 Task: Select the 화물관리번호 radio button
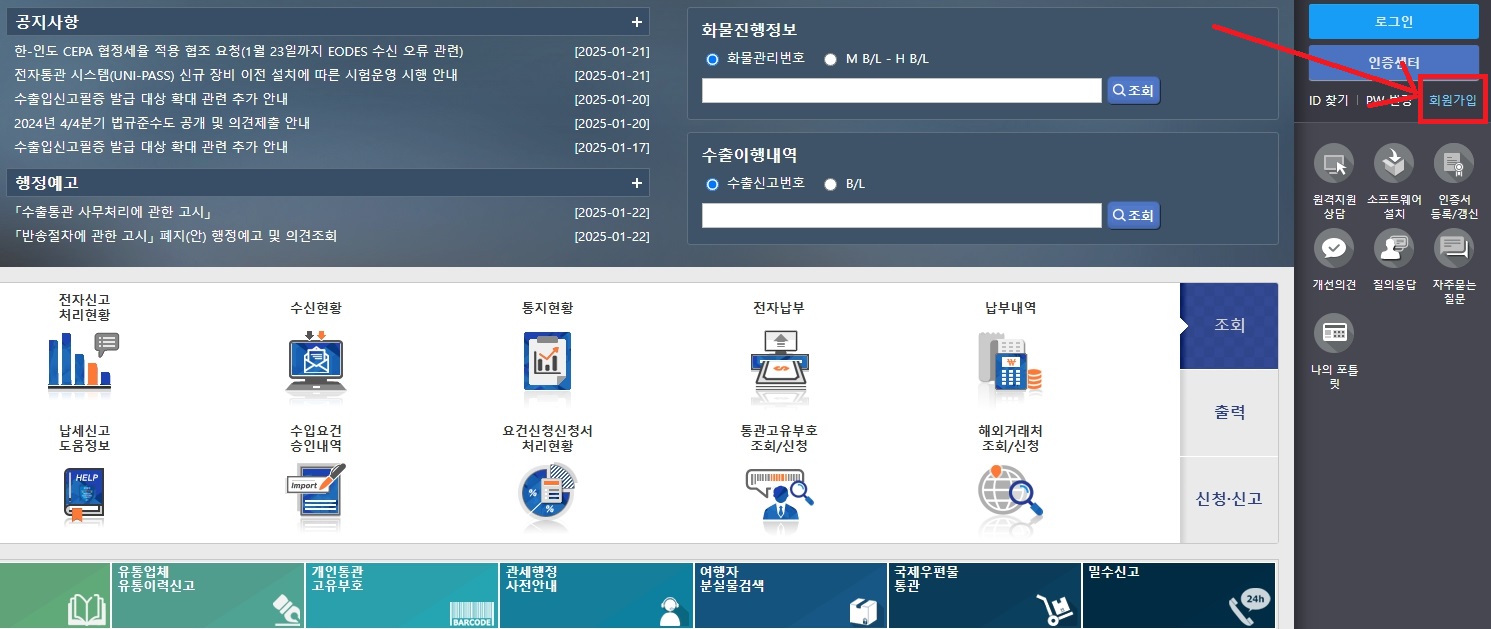click(x=711, y=59)
